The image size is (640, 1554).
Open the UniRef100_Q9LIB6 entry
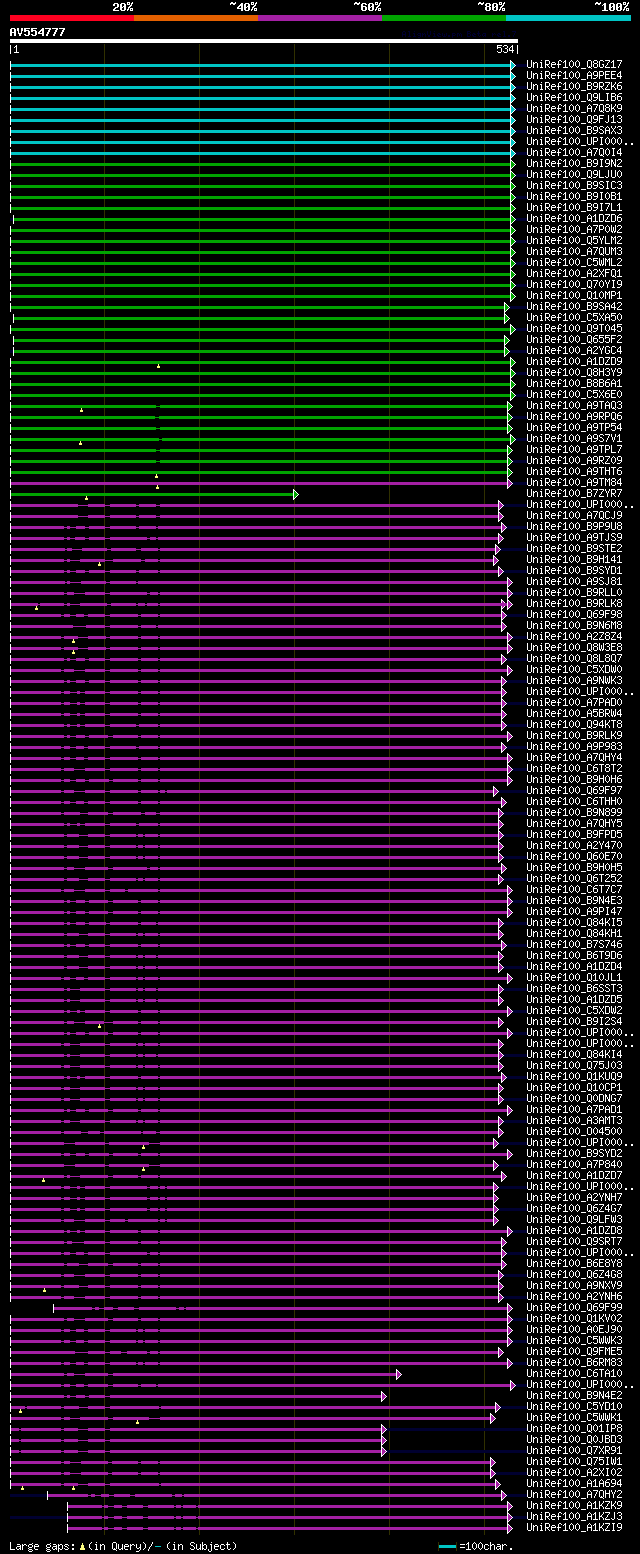[x=574, y=97]
